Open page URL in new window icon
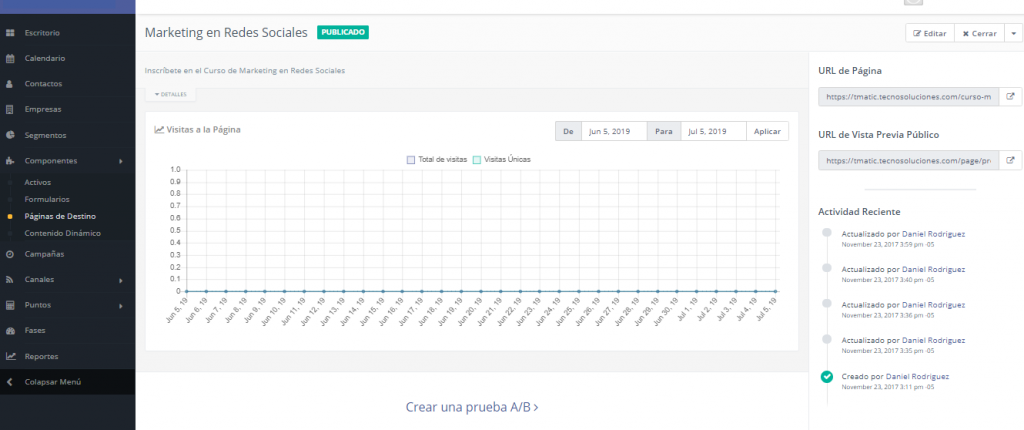 pos(1010,97)
